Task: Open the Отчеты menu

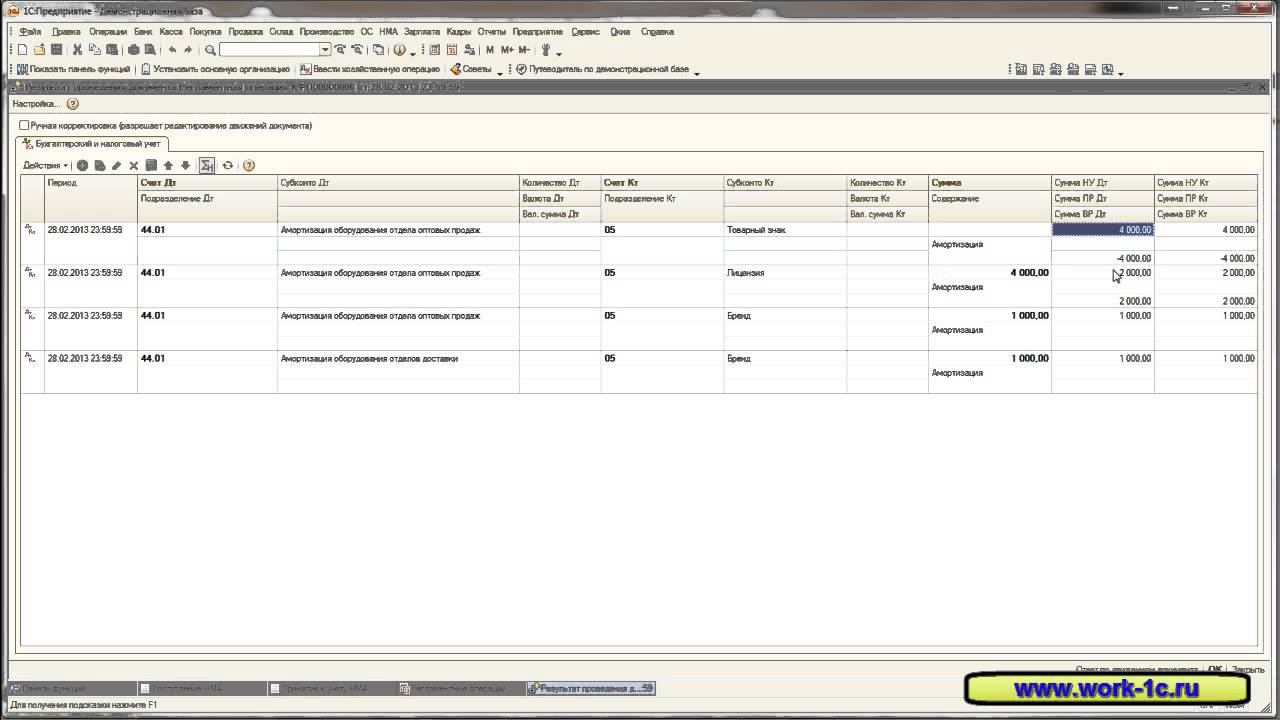Action: 492,32
